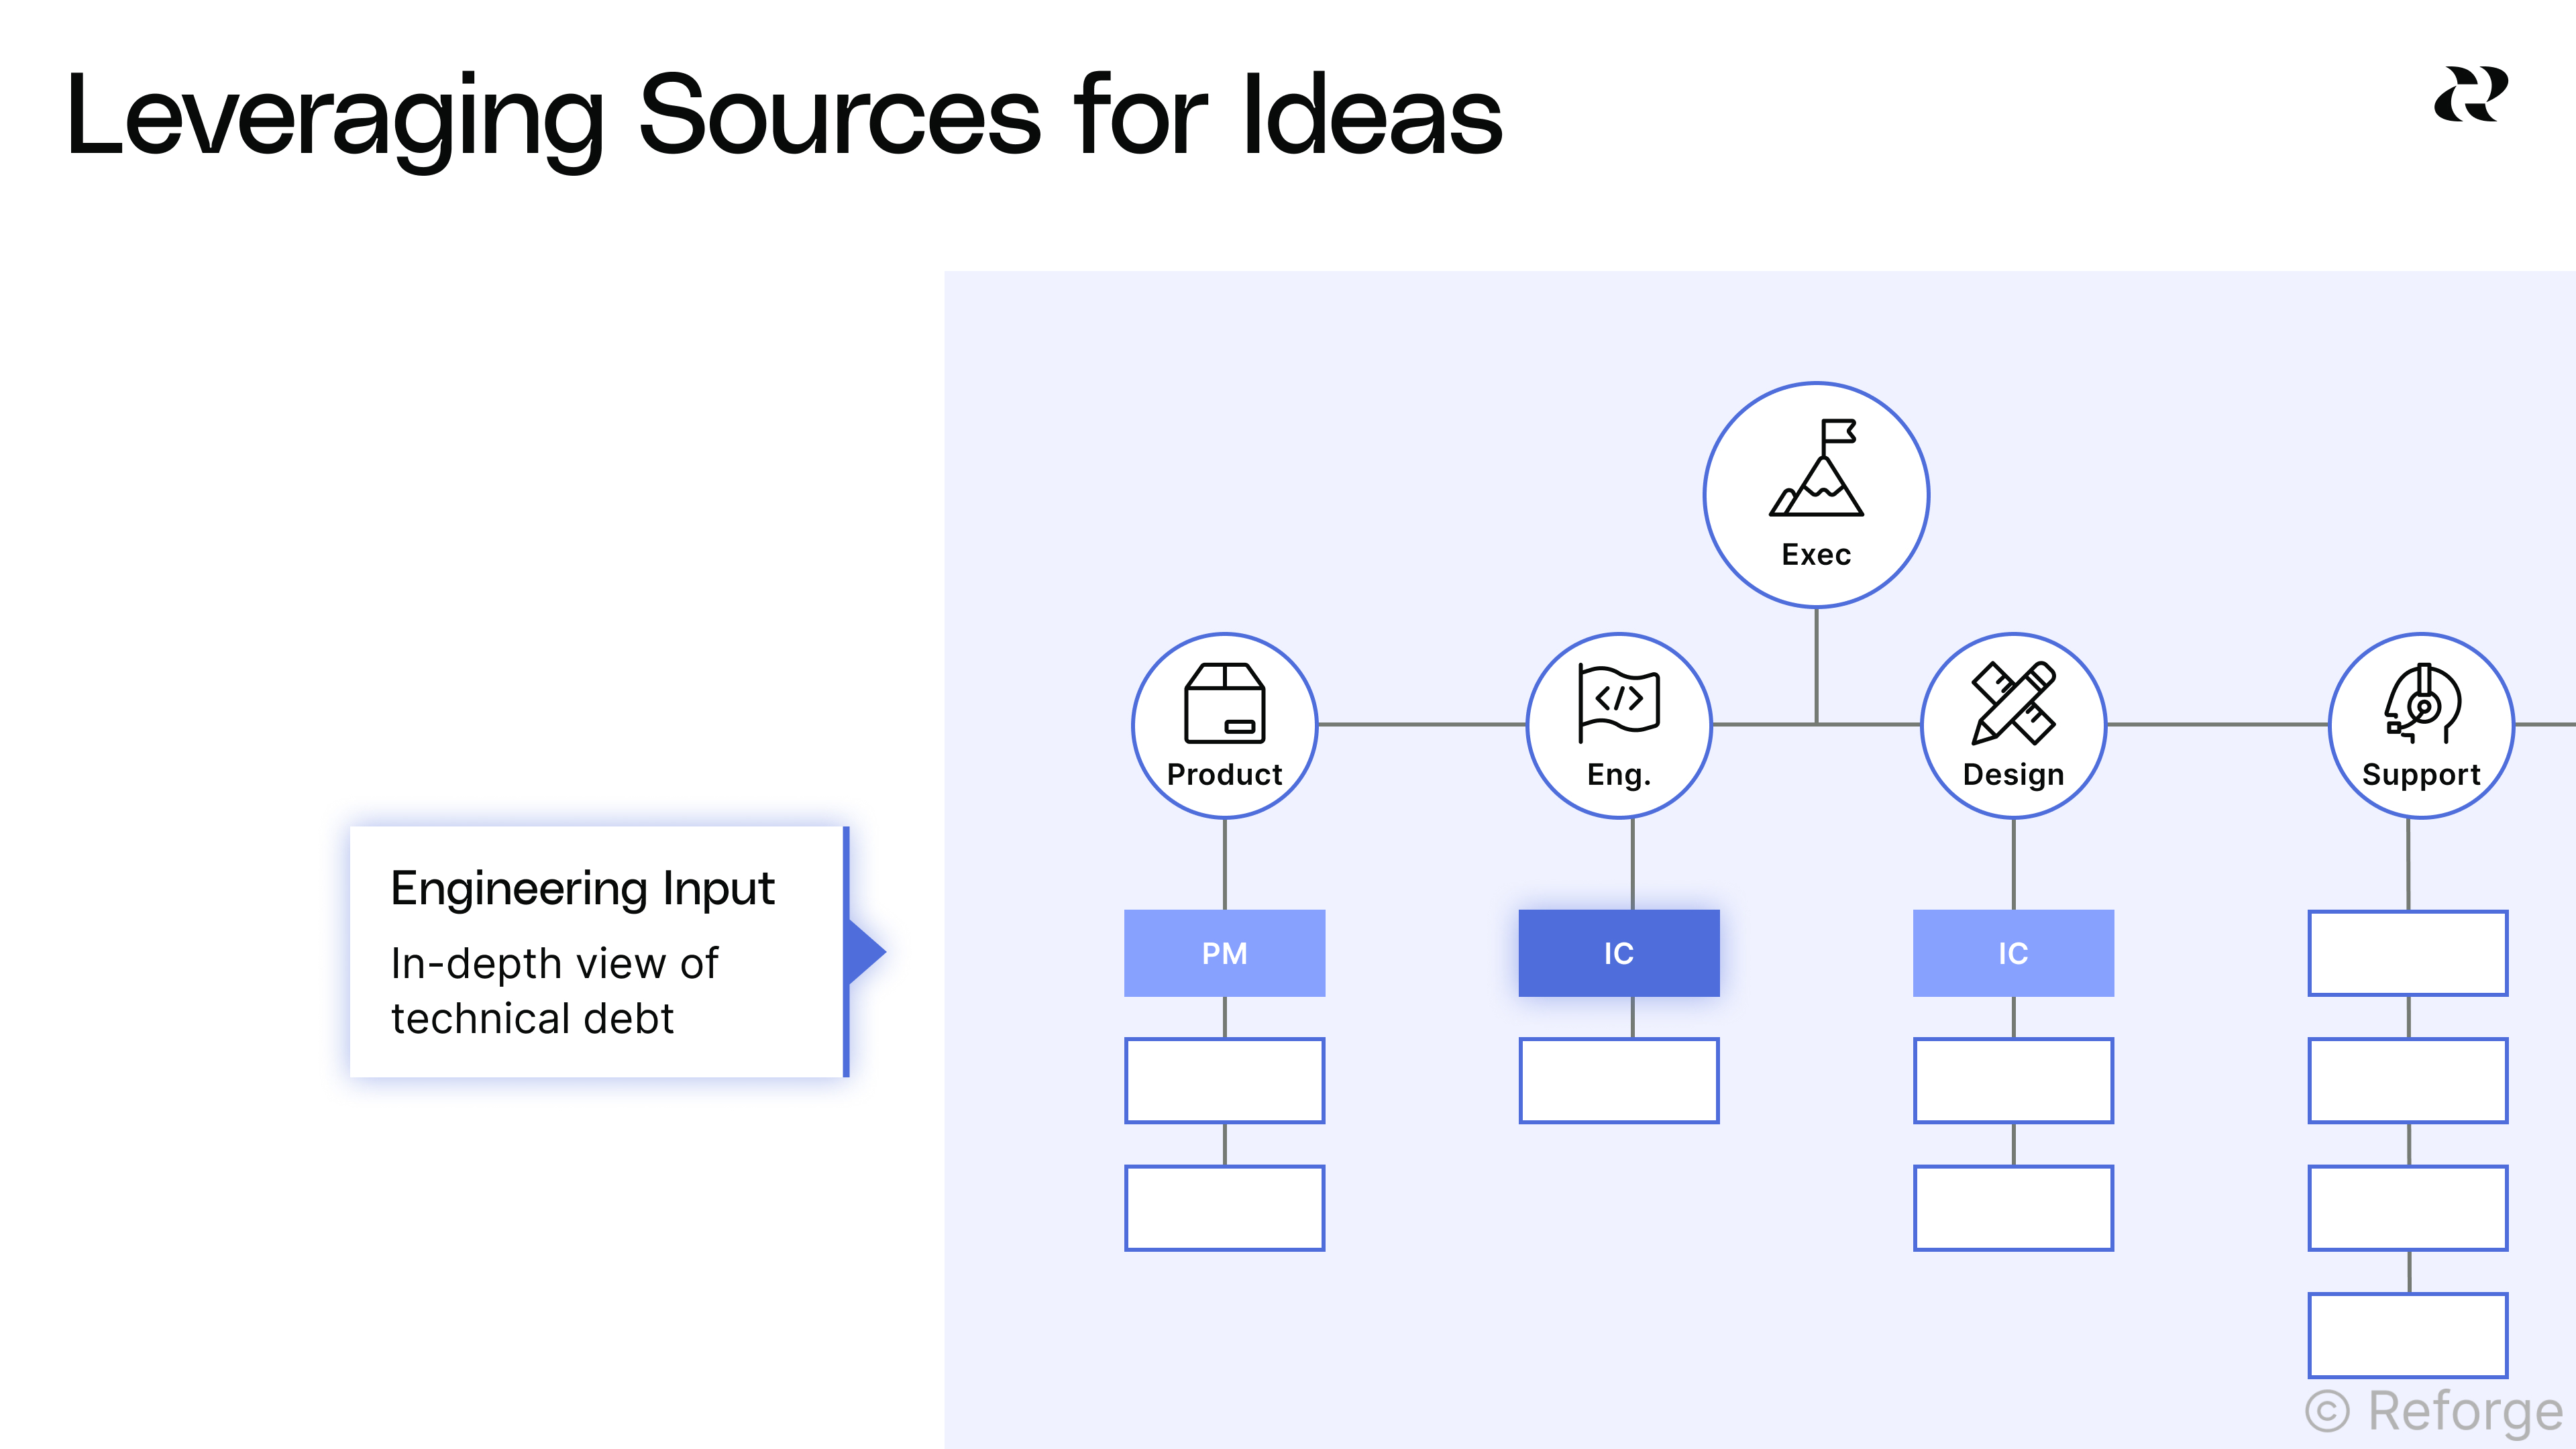
Task: Click the Leveraging Sources for Ideas title
Action: [784, 116]
